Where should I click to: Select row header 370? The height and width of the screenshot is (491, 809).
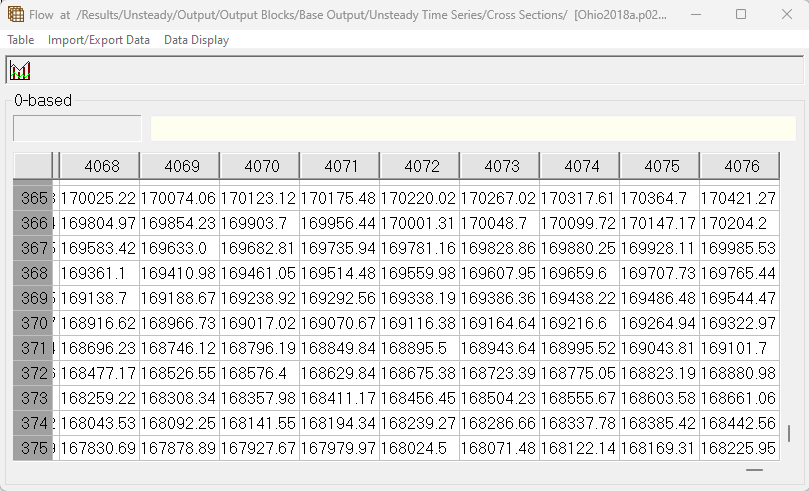33,323
